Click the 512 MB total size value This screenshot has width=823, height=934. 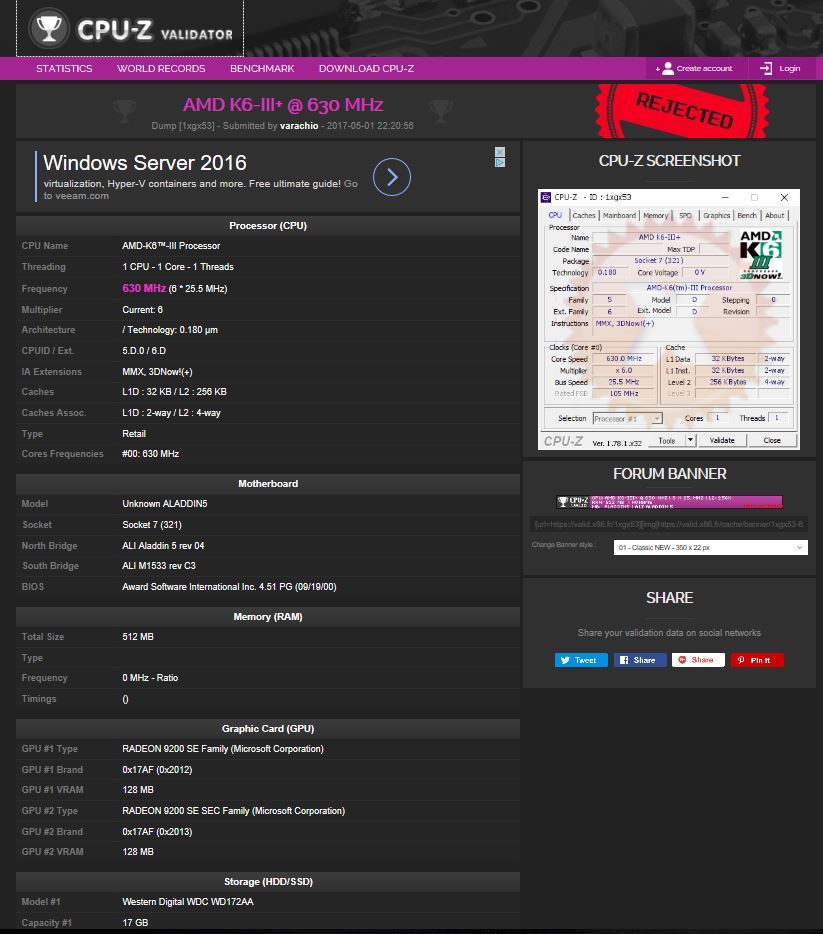coord(138,637)
